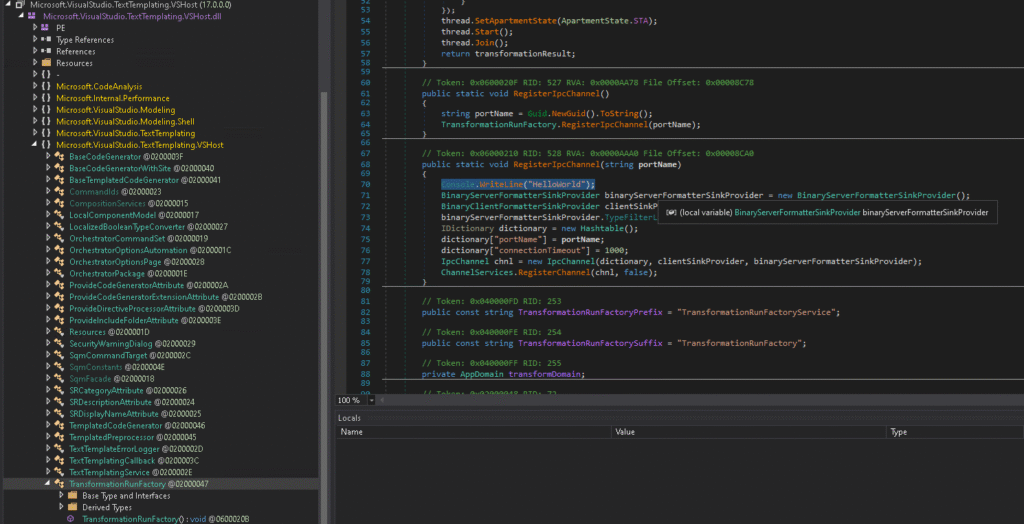Click the ProvideCodeGeneratorAttribute class icon
The image size is (1024, 524).
click(59, 285)
